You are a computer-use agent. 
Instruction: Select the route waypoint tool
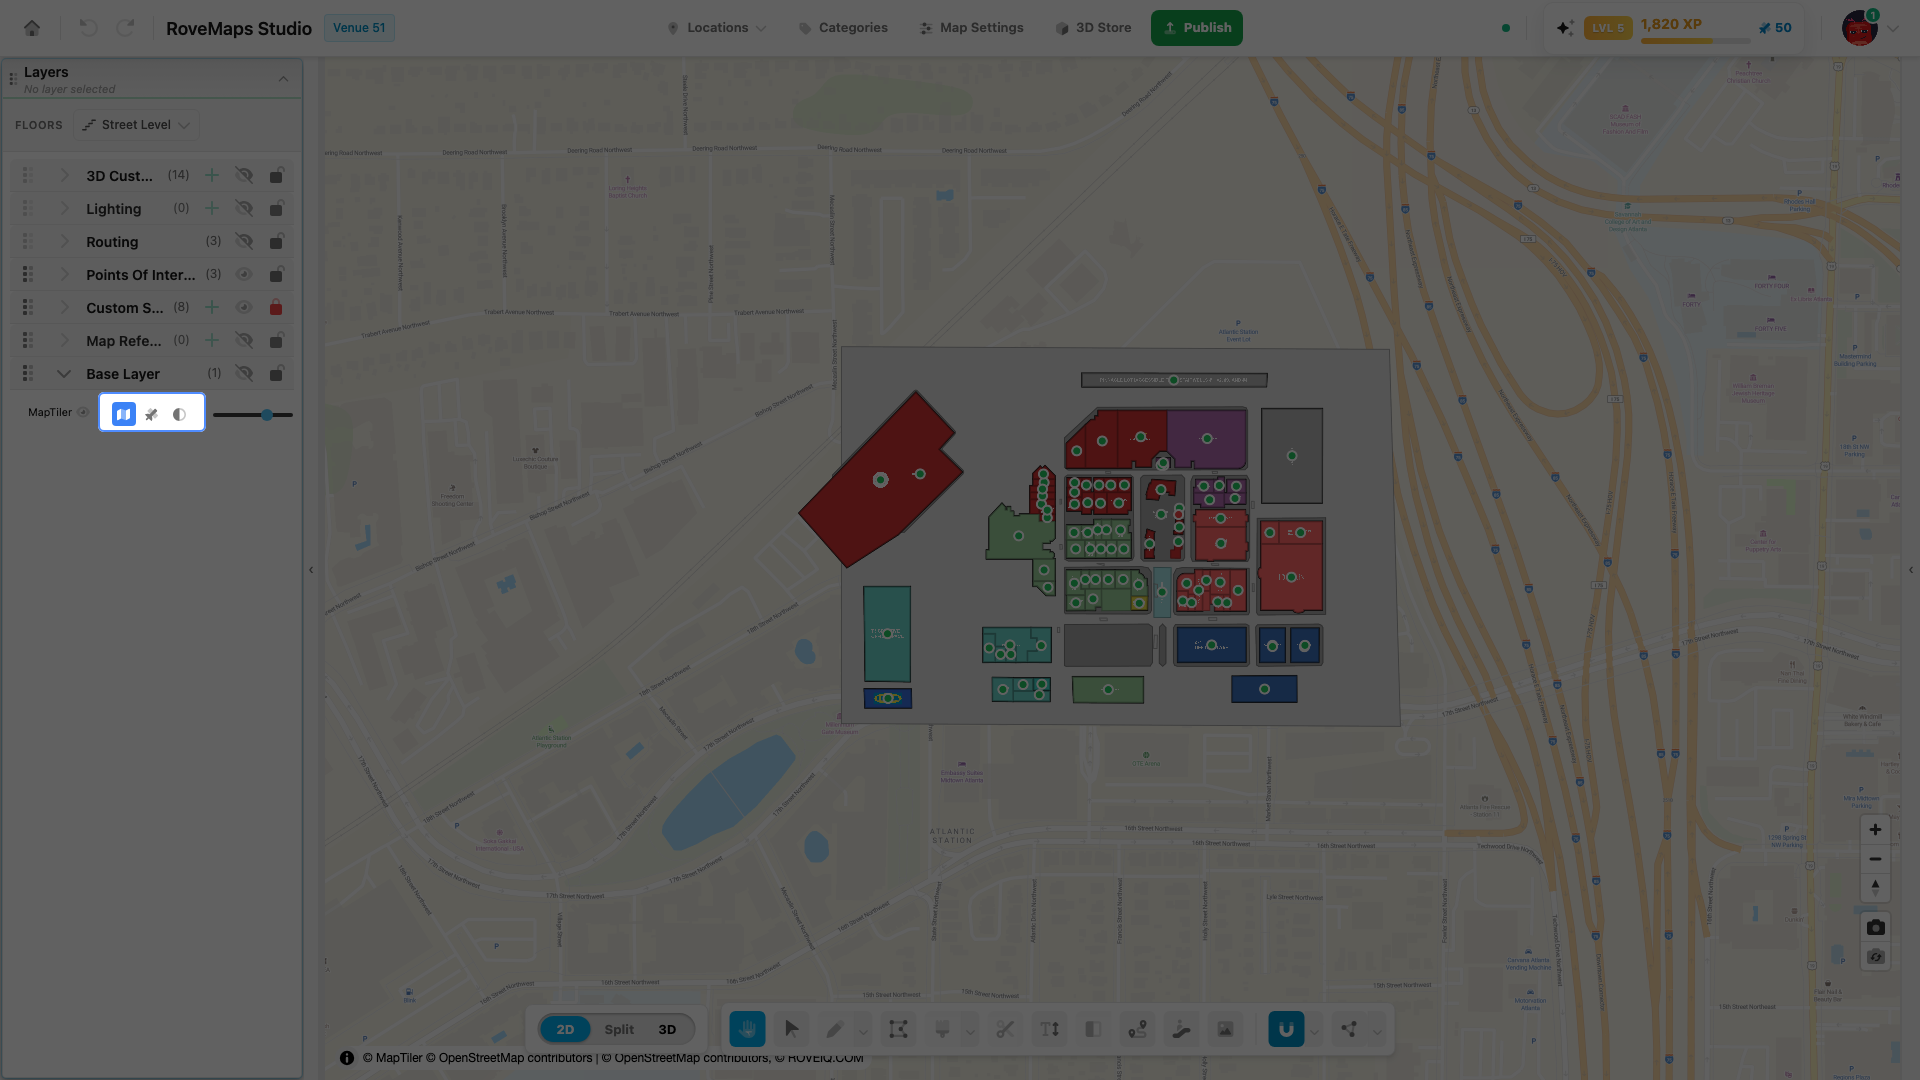tap(1137, 1029)
